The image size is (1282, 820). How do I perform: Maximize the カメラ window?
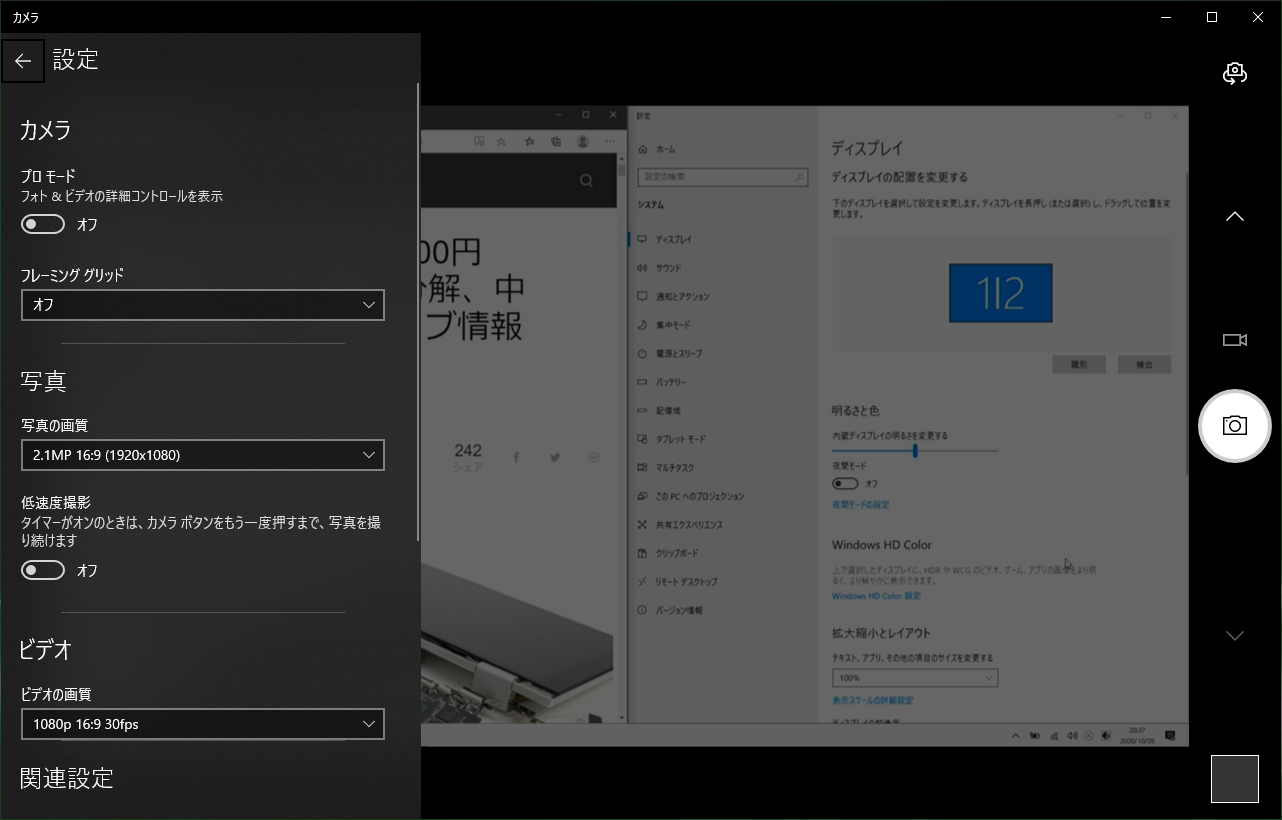click(x=1212, y=17)
